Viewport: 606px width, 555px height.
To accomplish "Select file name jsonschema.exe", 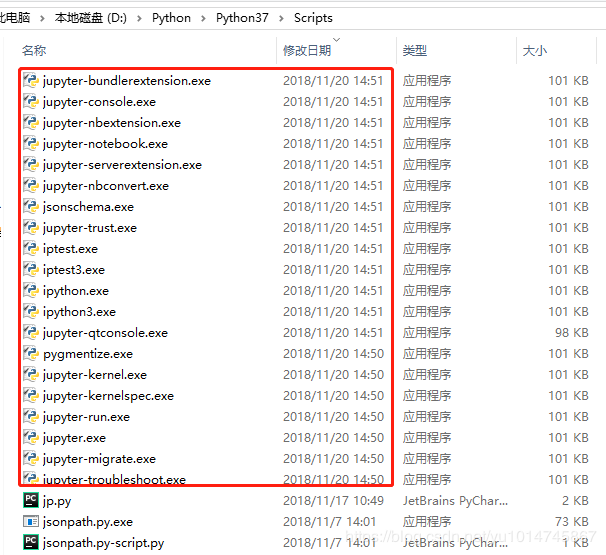I will coord(88,207).
